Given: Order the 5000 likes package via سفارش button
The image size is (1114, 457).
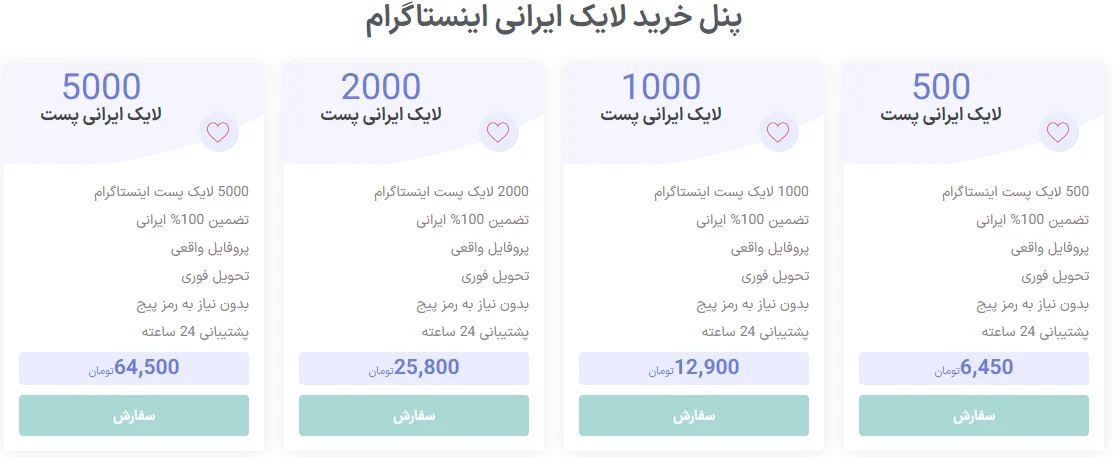Looking at the screenshot, I should (x=134, y=416).
